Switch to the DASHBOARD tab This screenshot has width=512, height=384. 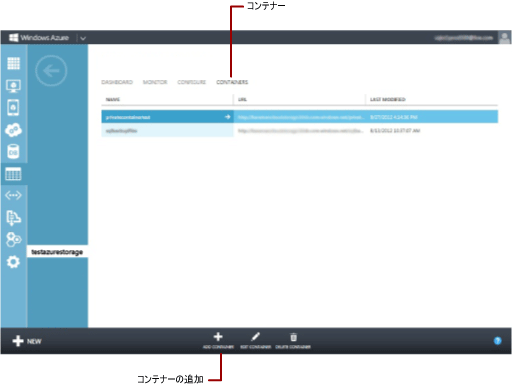pos(117,82)
